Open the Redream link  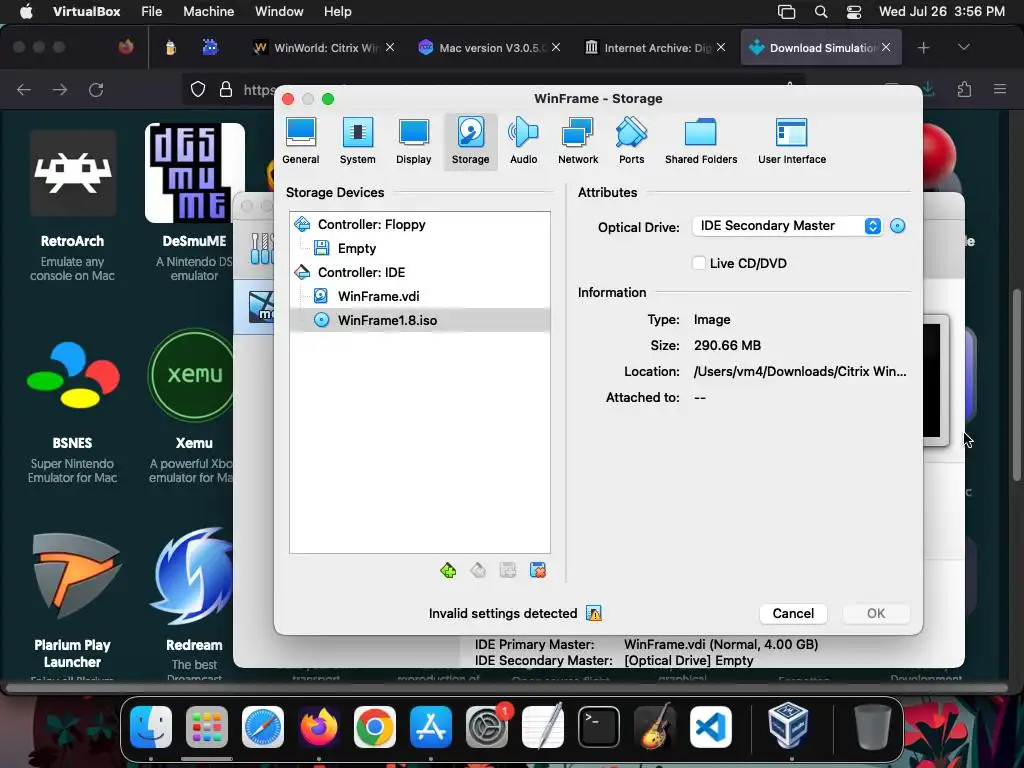(193, 604)
